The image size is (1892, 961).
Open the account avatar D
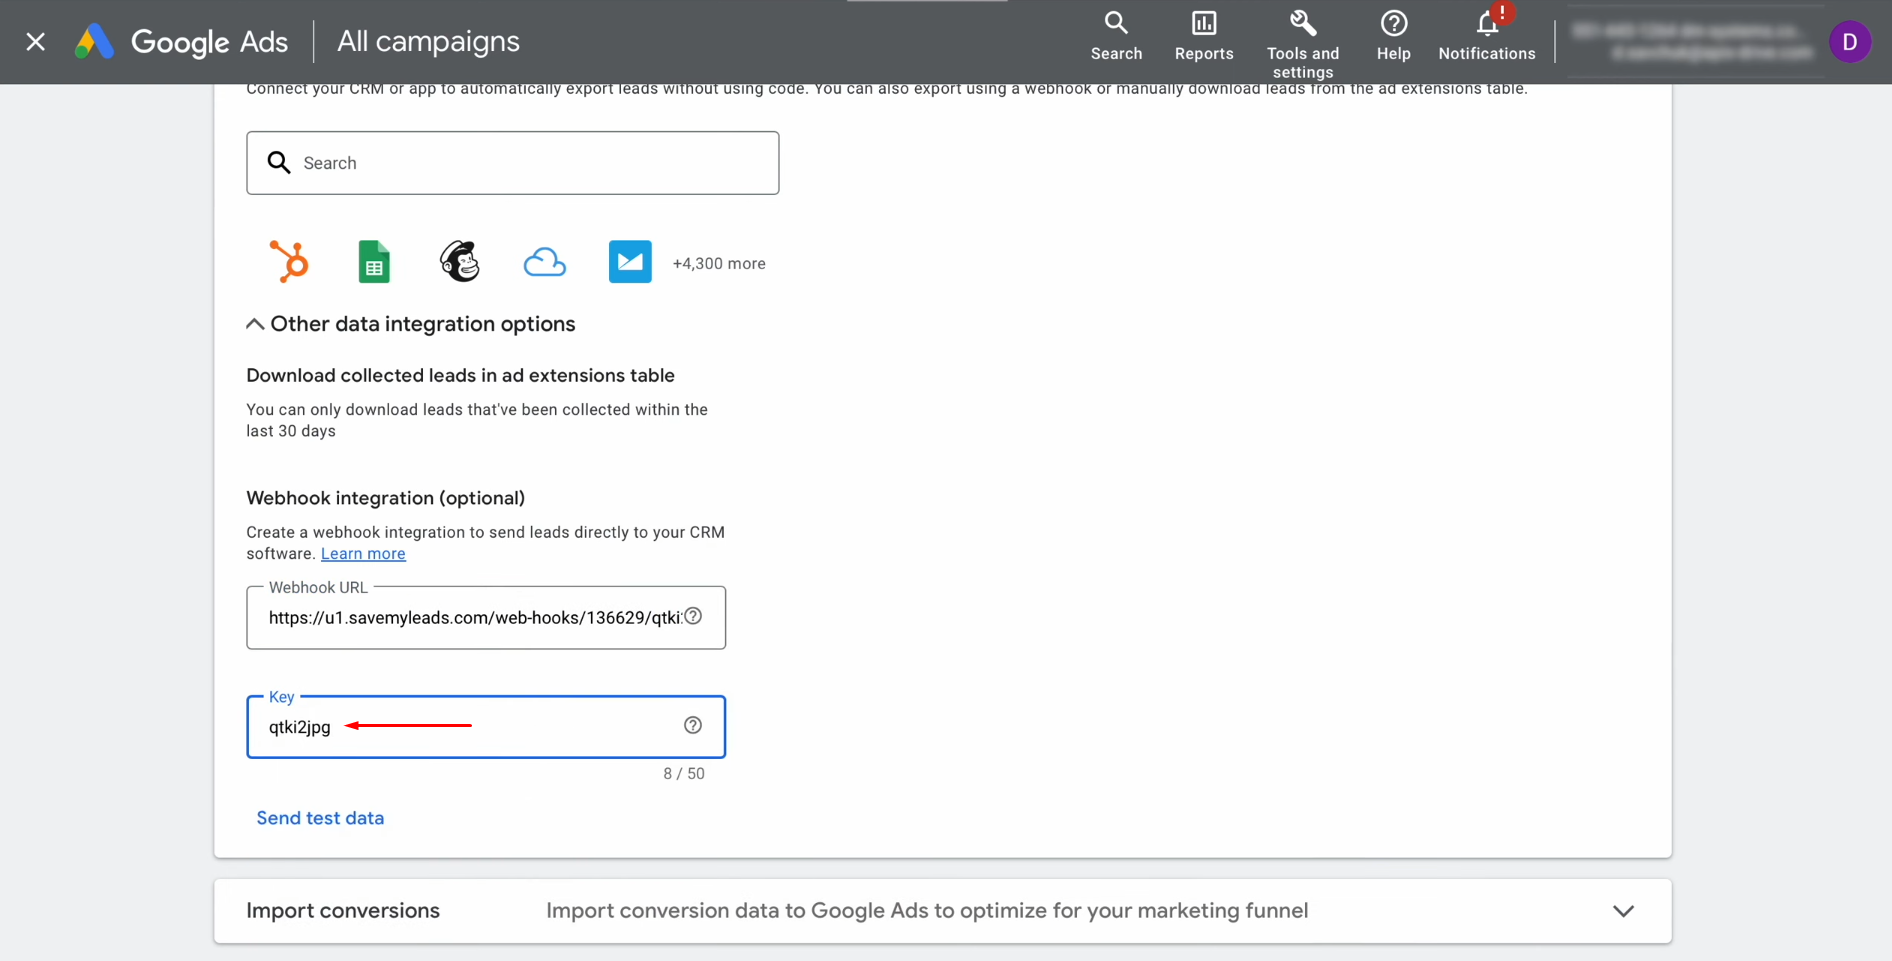pyautogui.click(x=1849, y=42)
